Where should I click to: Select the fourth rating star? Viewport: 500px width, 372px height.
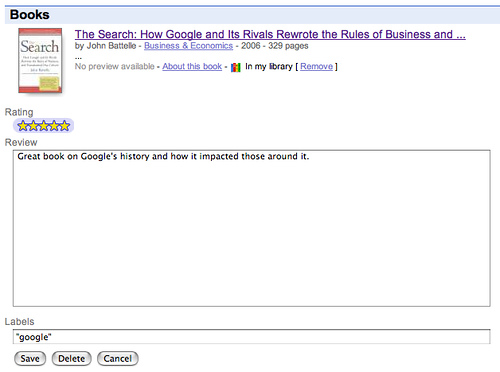tap(54, 126)
